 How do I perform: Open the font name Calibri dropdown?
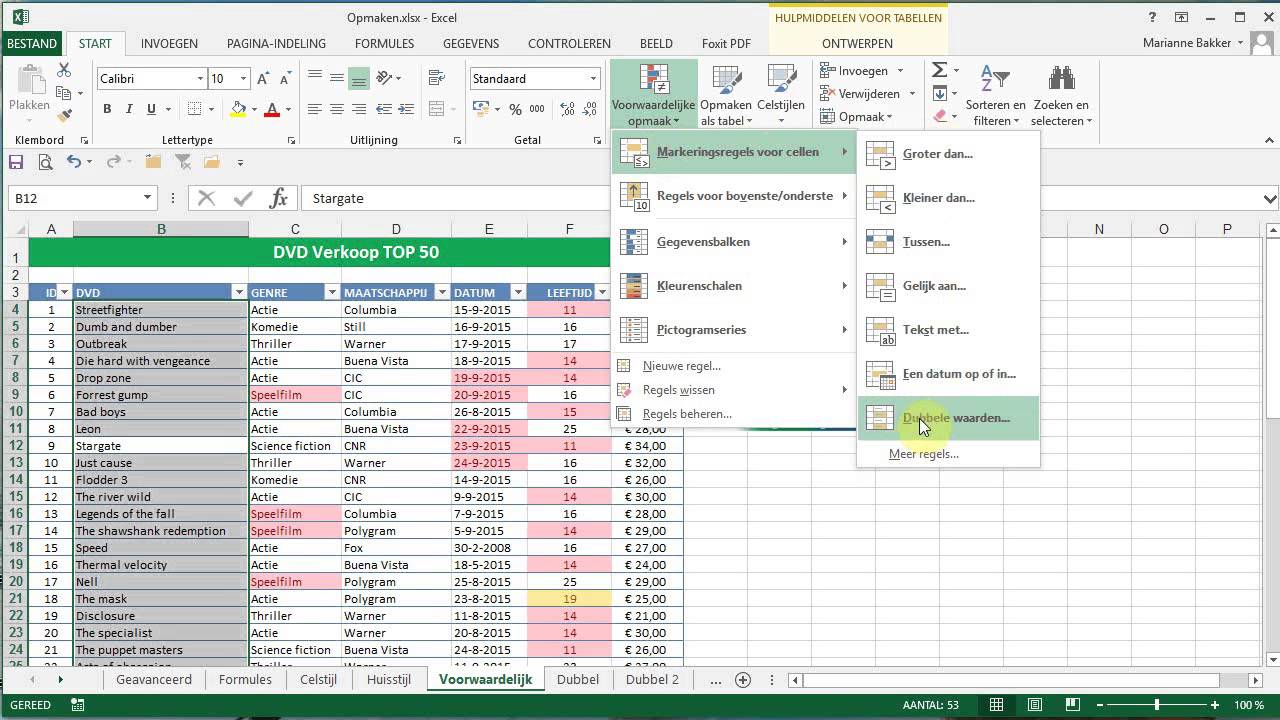[200, 79]
